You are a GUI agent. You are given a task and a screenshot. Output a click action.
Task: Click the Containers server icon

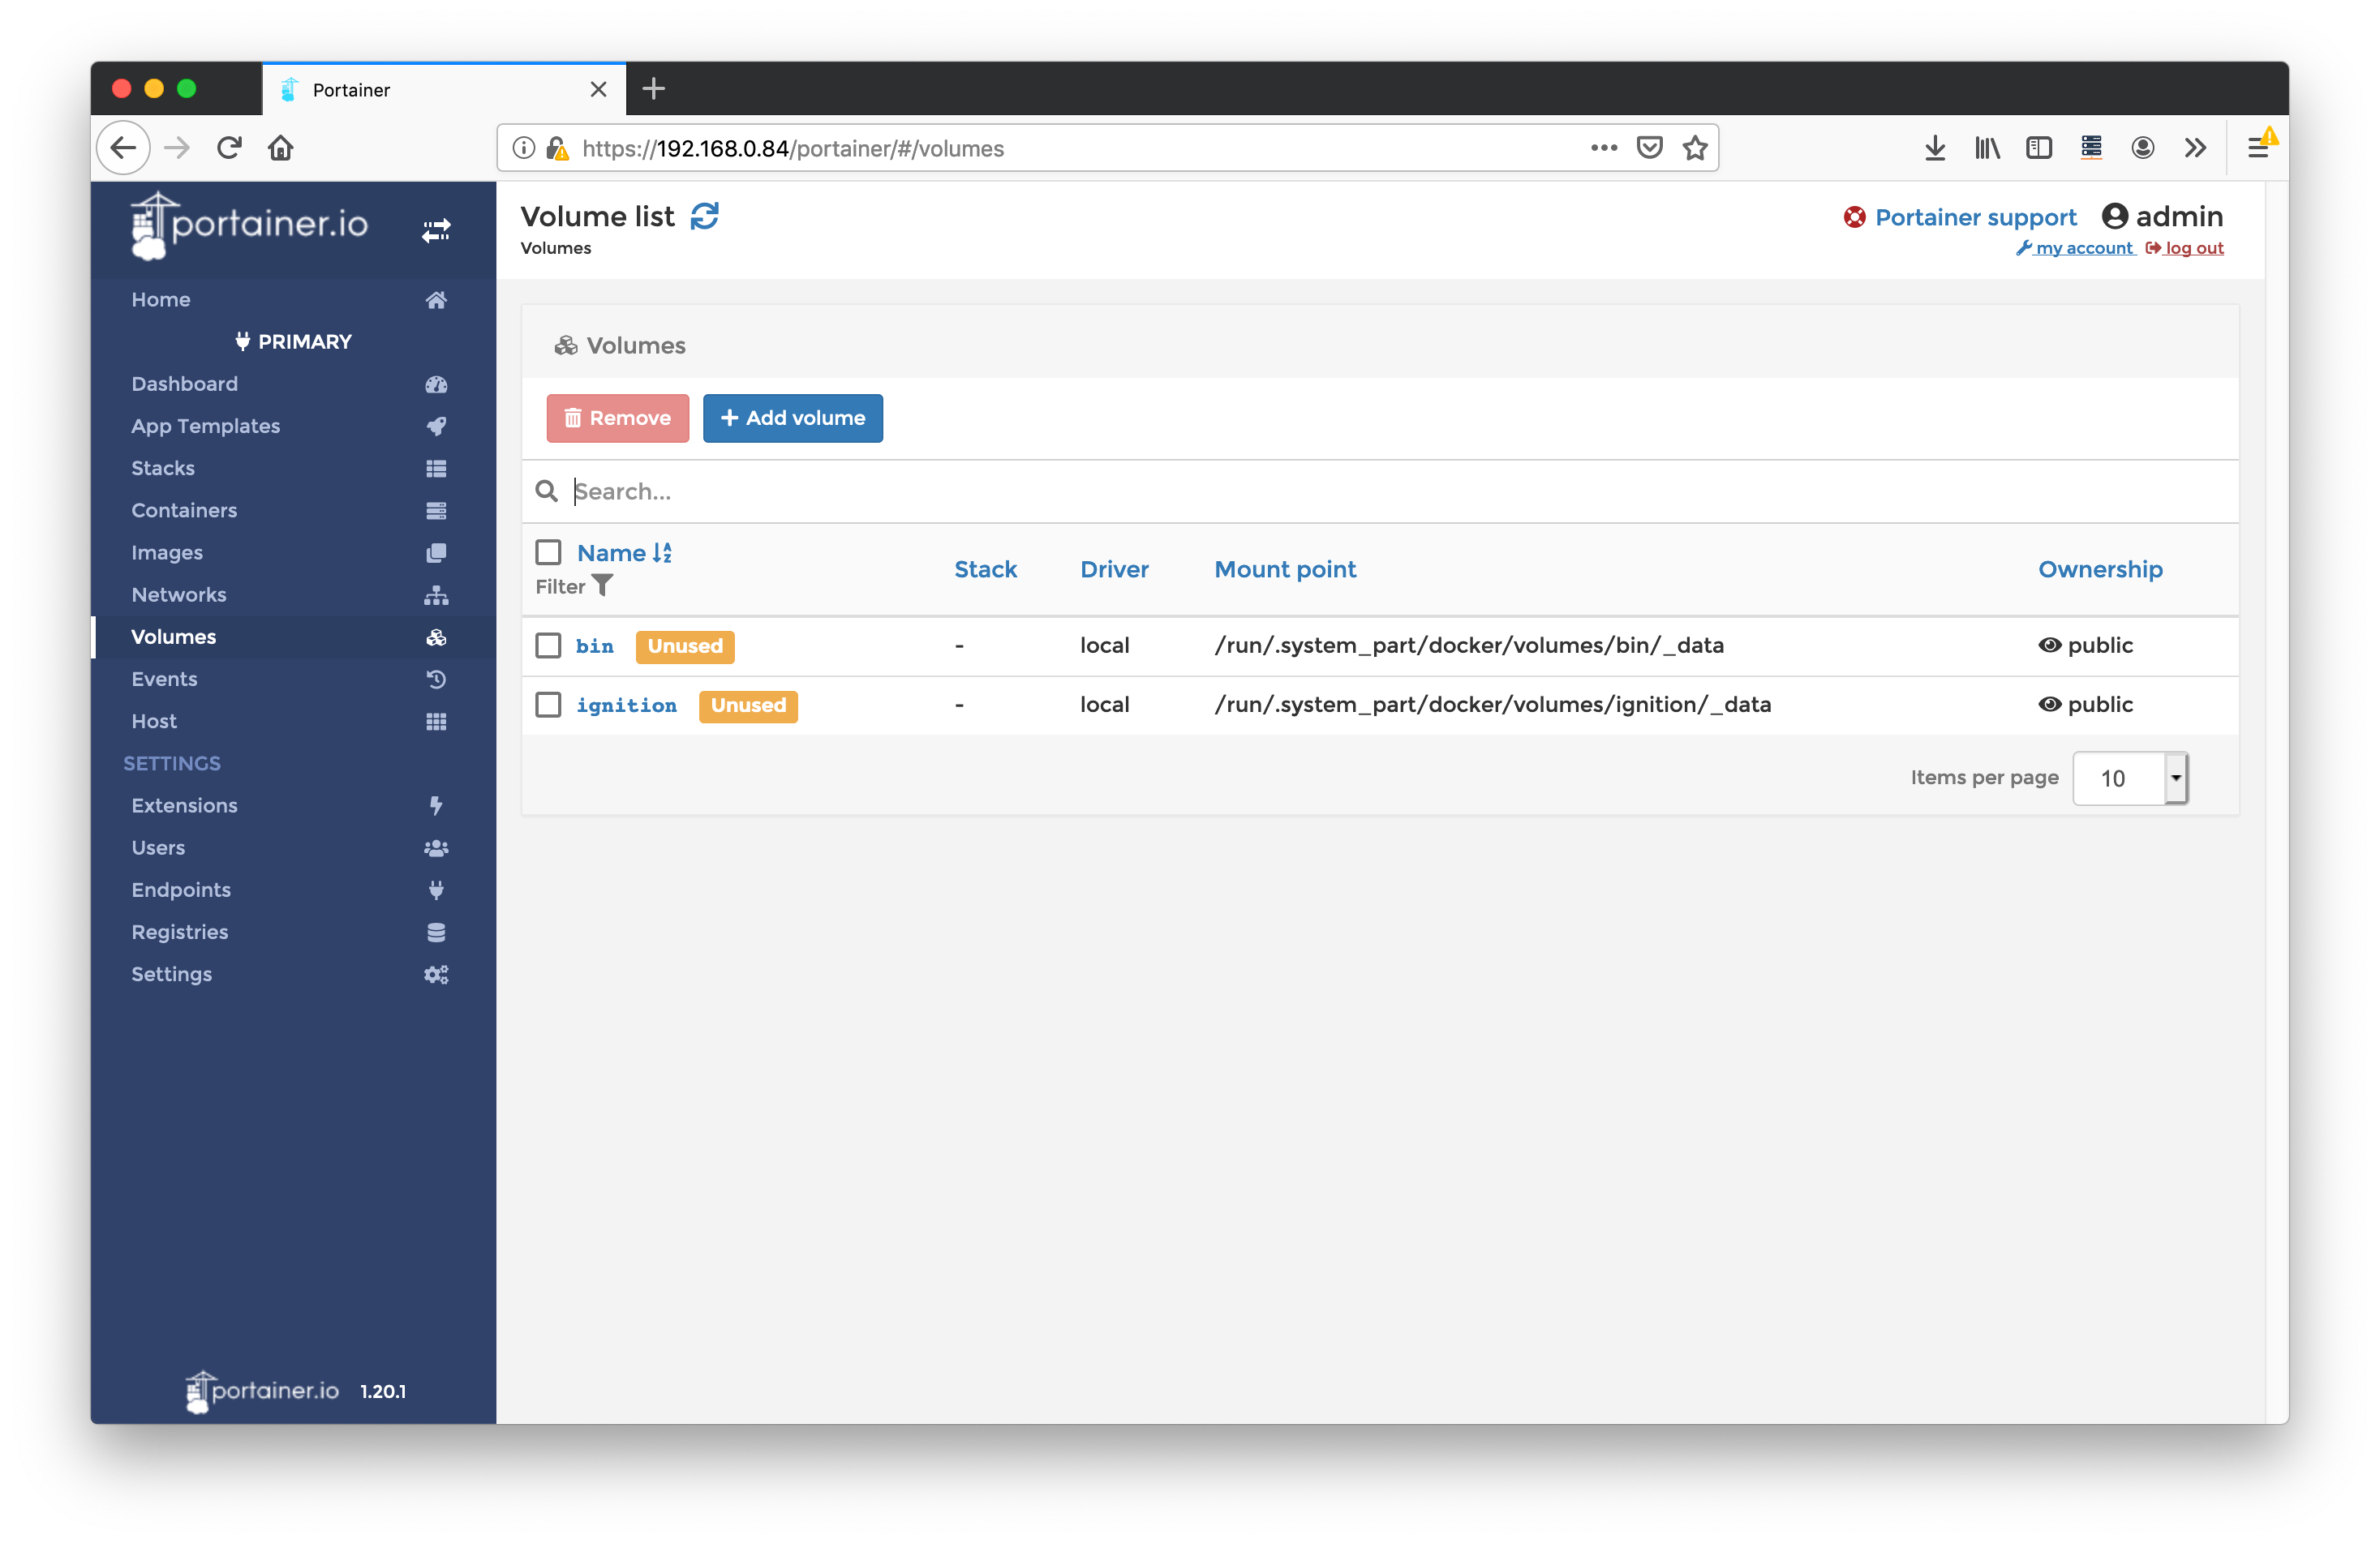436,510
